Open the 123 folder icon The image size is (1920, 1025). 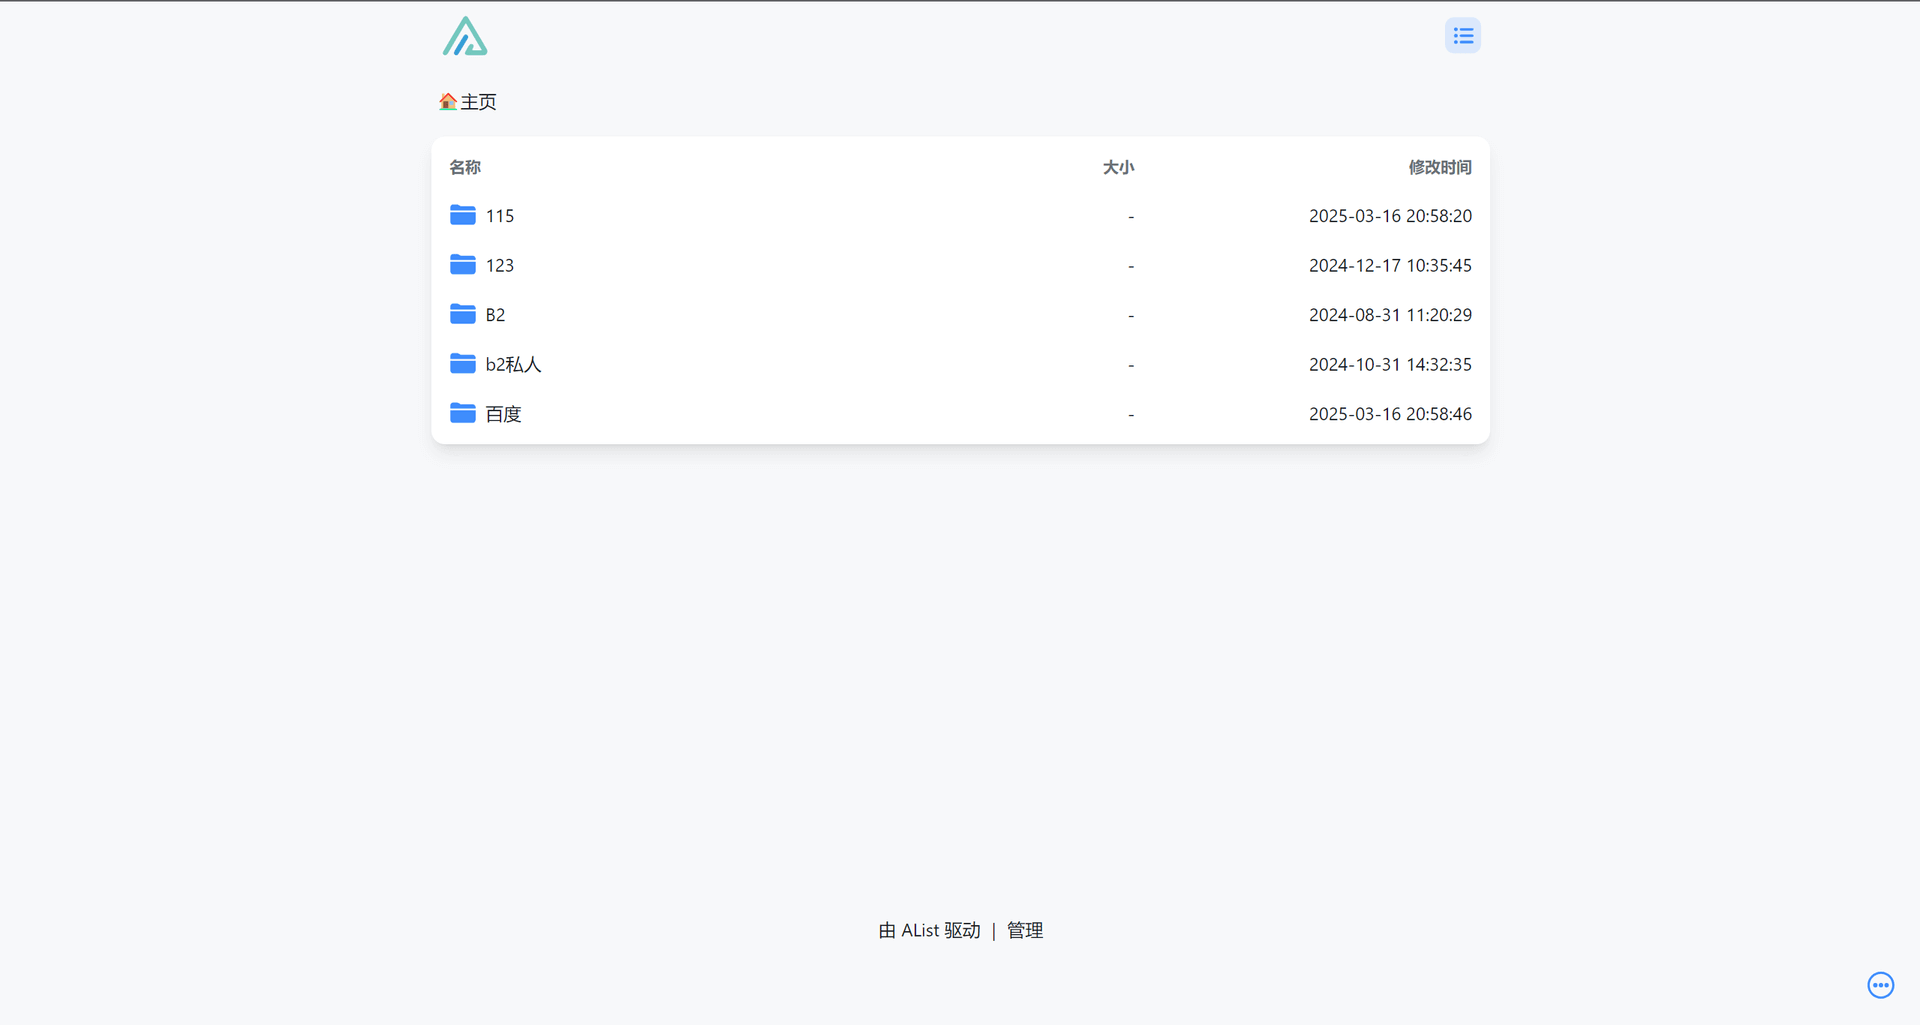[x=462, y=265]
